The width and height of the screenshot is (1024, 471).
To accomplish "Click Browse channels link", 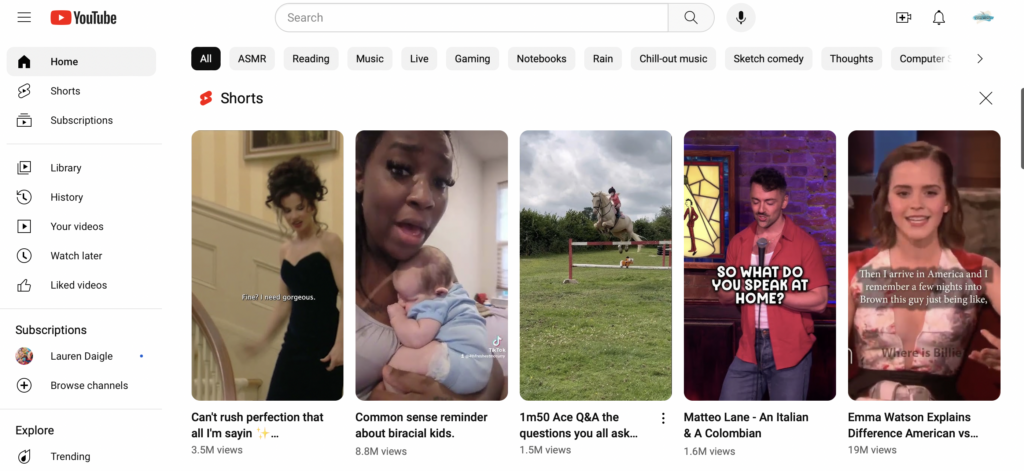I will 82,385.
